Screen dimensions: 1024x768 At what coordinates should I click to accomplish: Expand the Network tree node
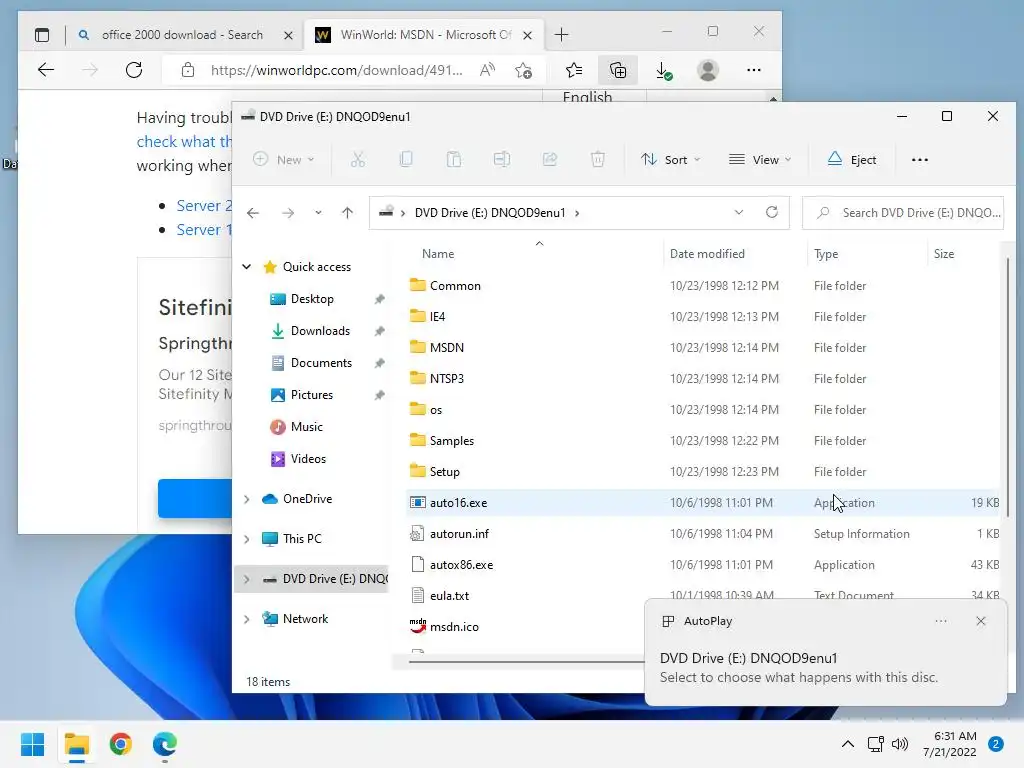247,619
